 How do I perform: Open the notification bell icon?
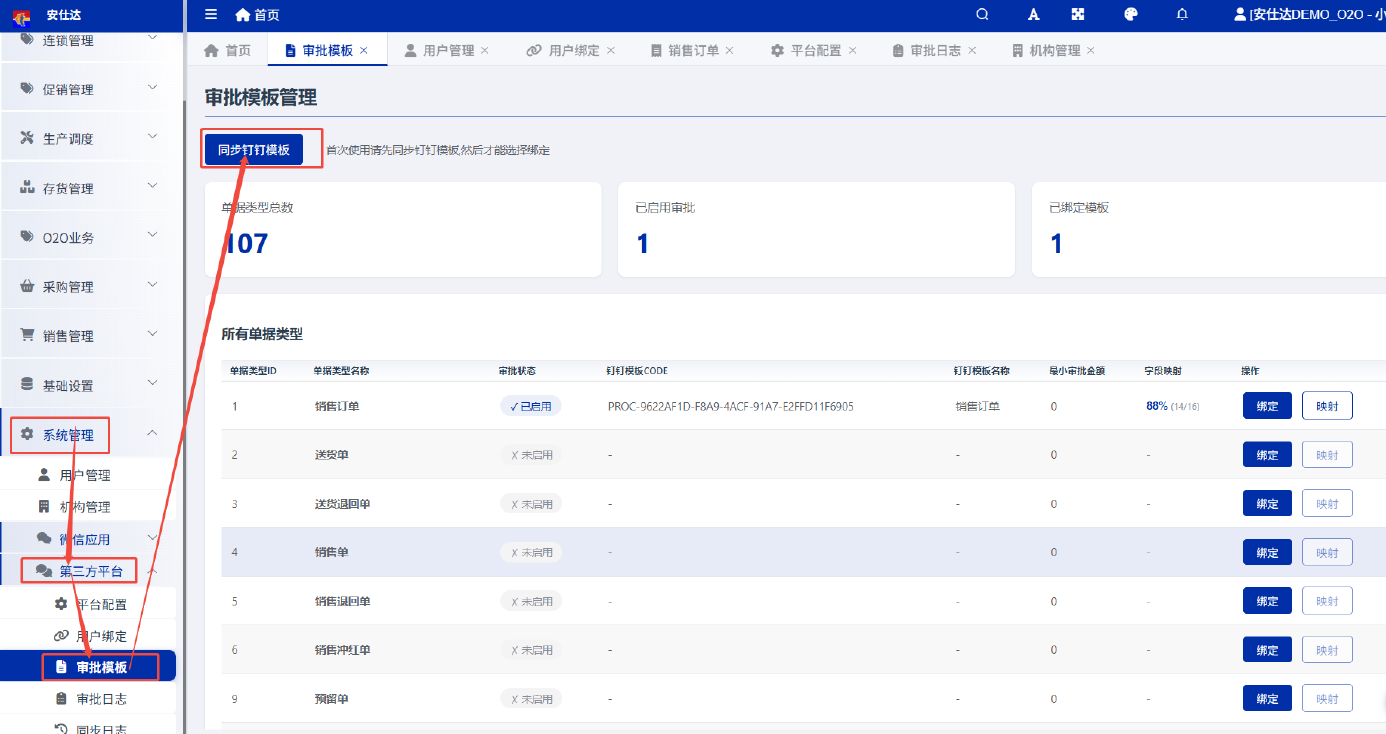tap(1183, 15)
